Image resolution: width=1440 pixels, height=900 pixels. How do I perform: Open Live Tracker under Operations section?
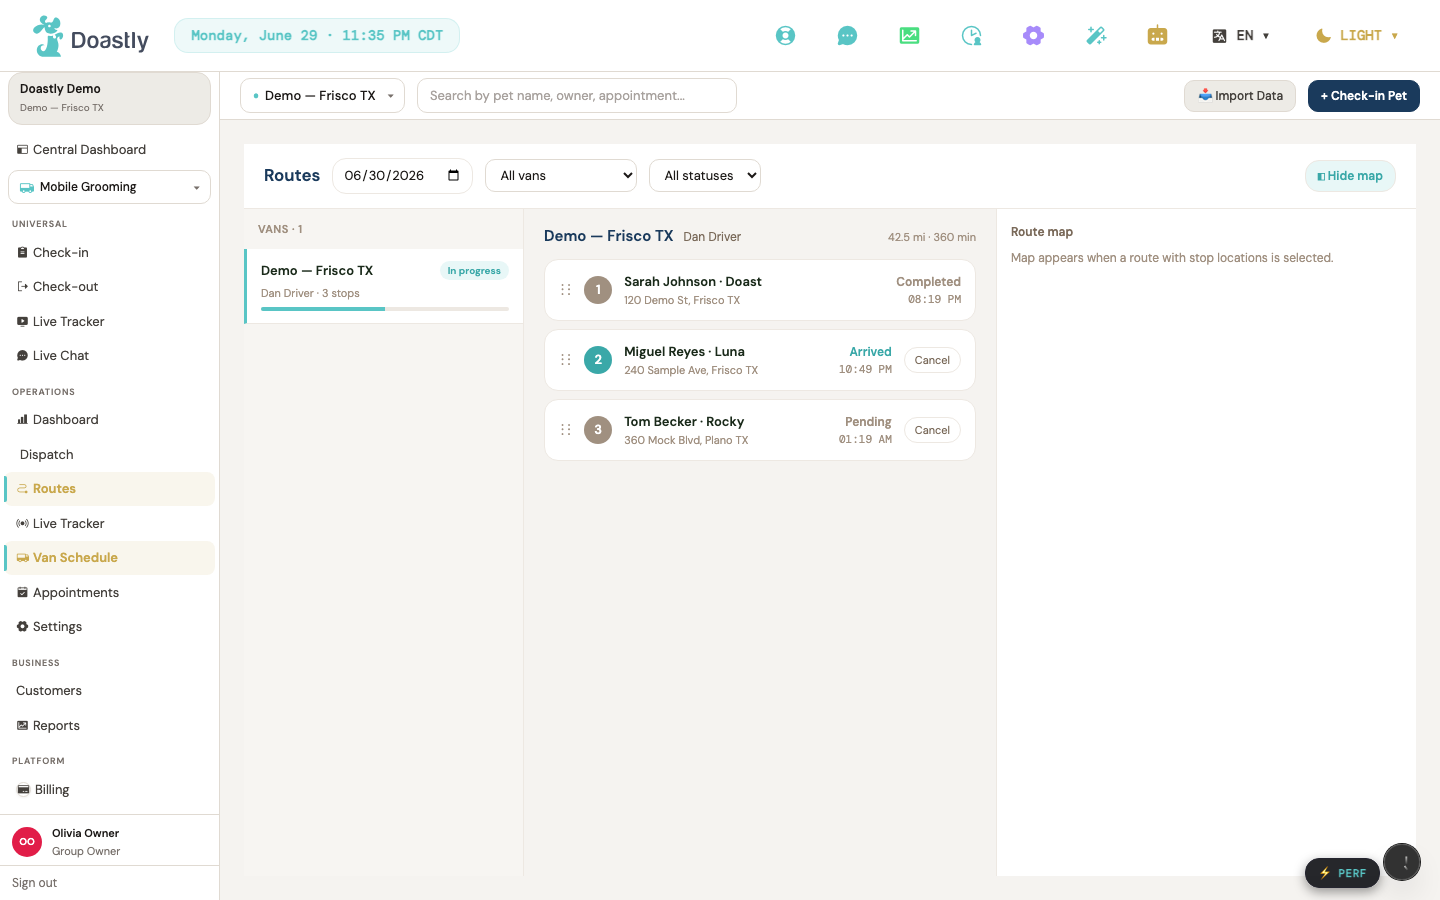[x=109, y=524]
